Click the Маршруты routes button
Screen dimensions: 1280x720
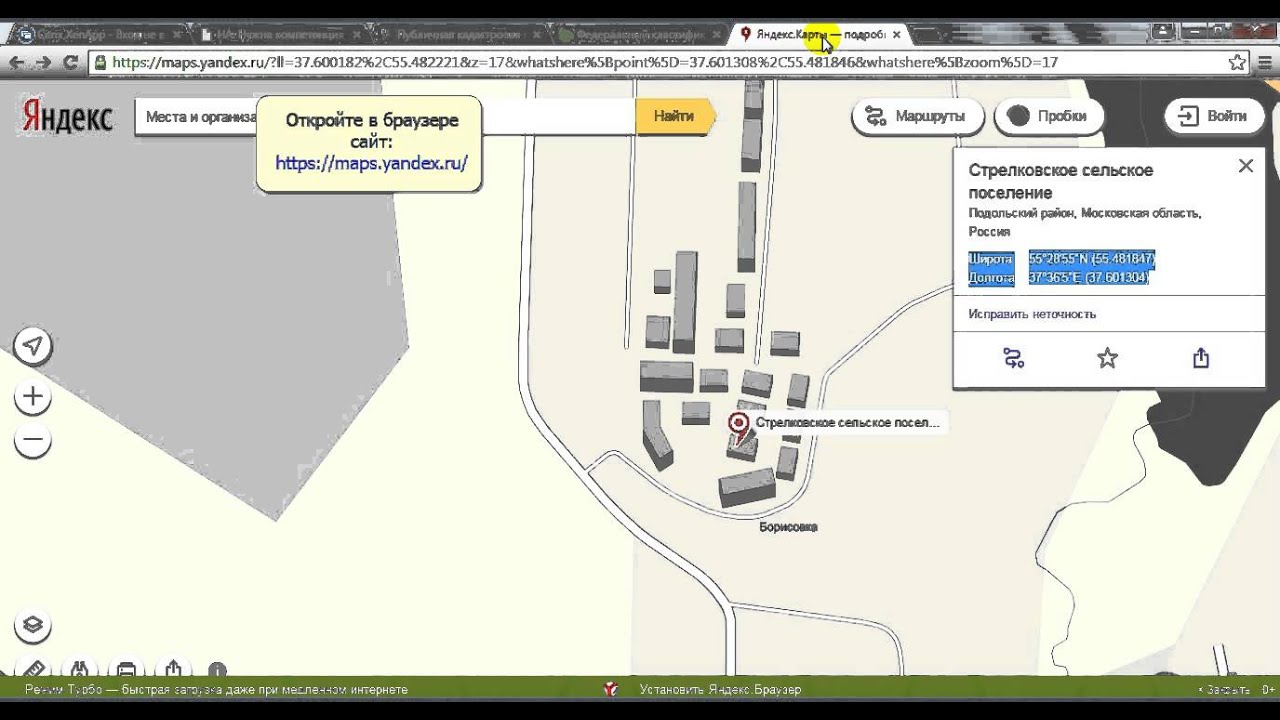[918, 116]
